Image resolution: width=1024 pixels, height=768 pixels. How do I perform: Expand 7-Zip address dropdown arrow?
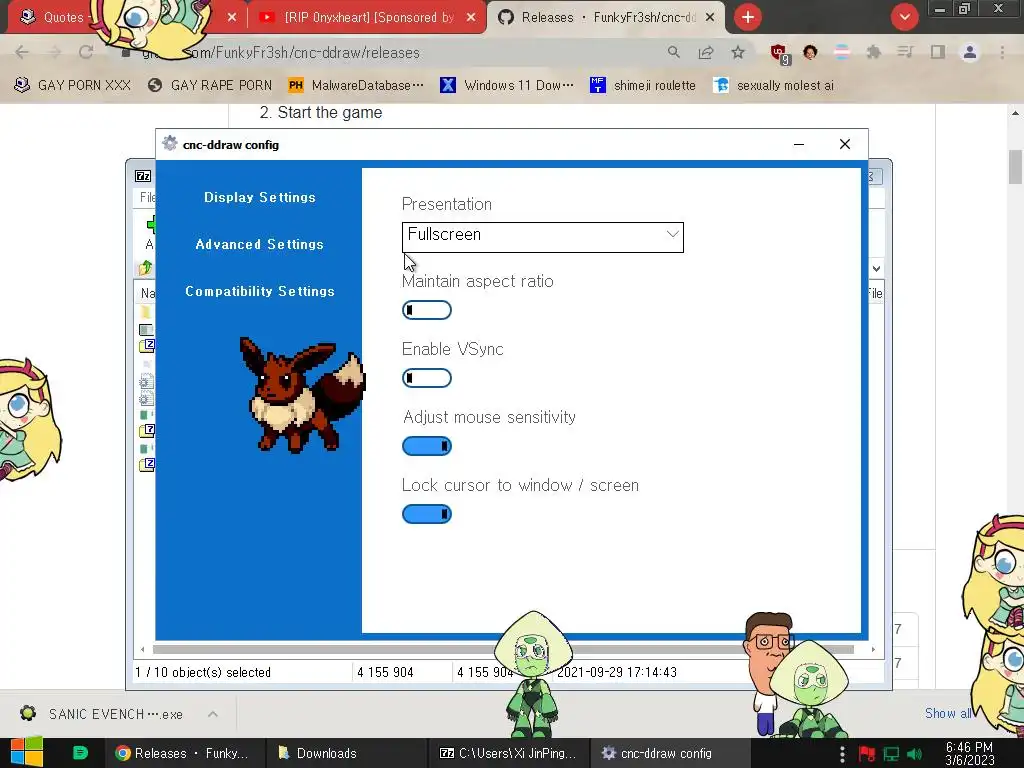point(876,268)
